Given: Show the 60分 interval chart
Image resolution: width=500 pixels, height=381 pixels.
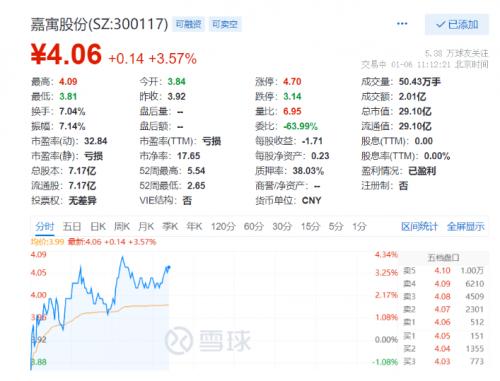Looking at the screenshot, I should pos(254,227).
